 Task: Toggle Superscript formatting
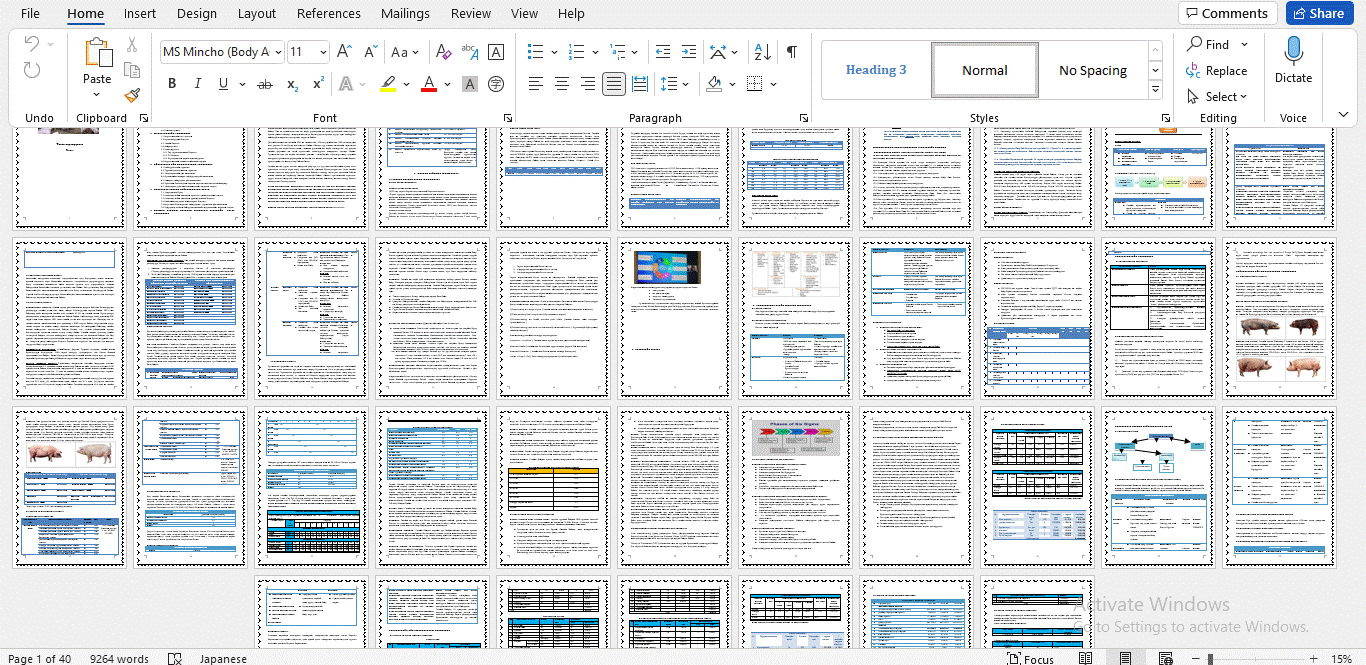[318, 84]
